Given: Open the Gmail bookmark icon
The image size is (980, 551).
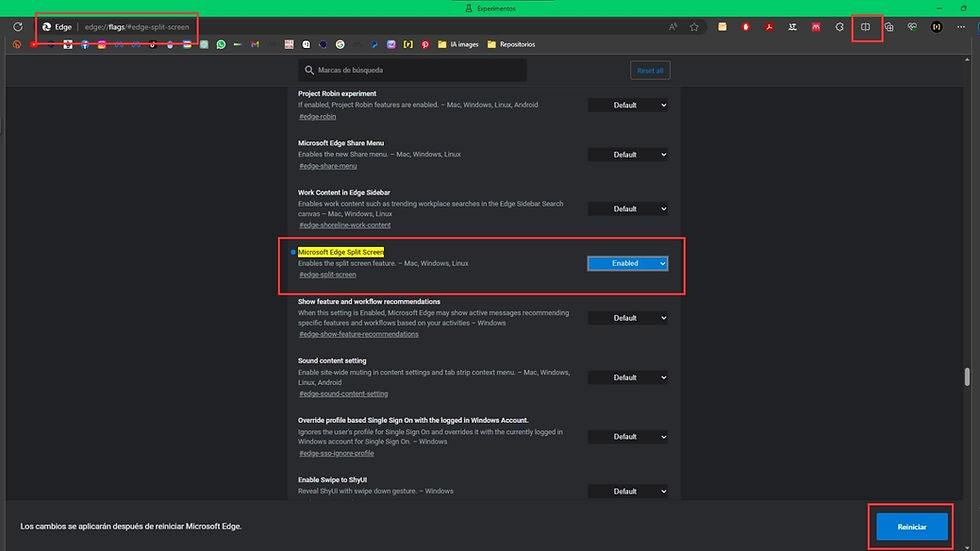Looking at the screenshot, I should (255, 44).
